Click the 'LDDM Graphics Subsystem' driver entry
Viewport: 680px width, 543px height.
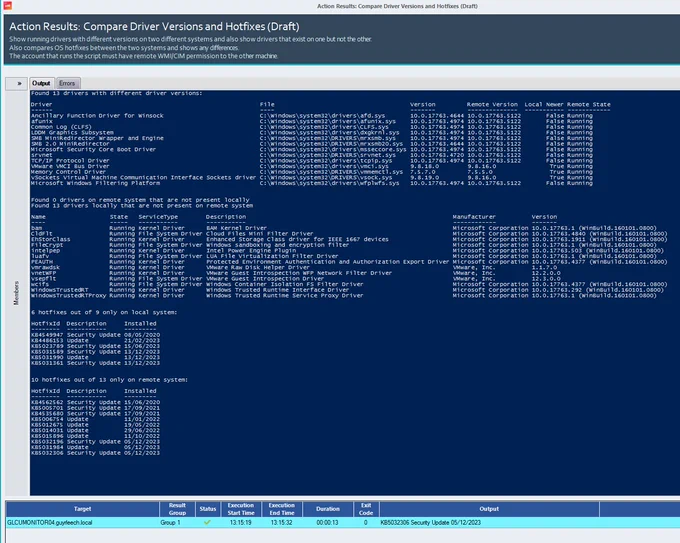(x=72, y=133)
